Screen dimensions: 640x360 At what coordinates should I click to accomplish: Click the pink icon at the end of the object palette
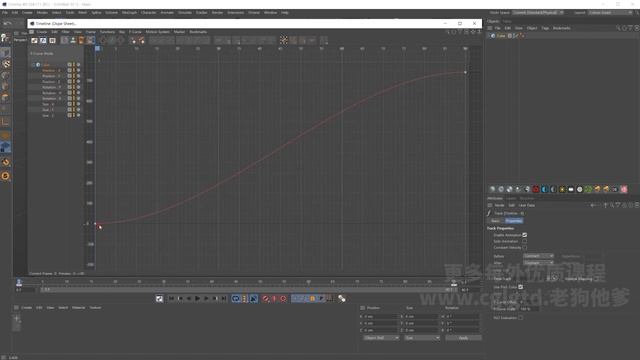[624, 189]
